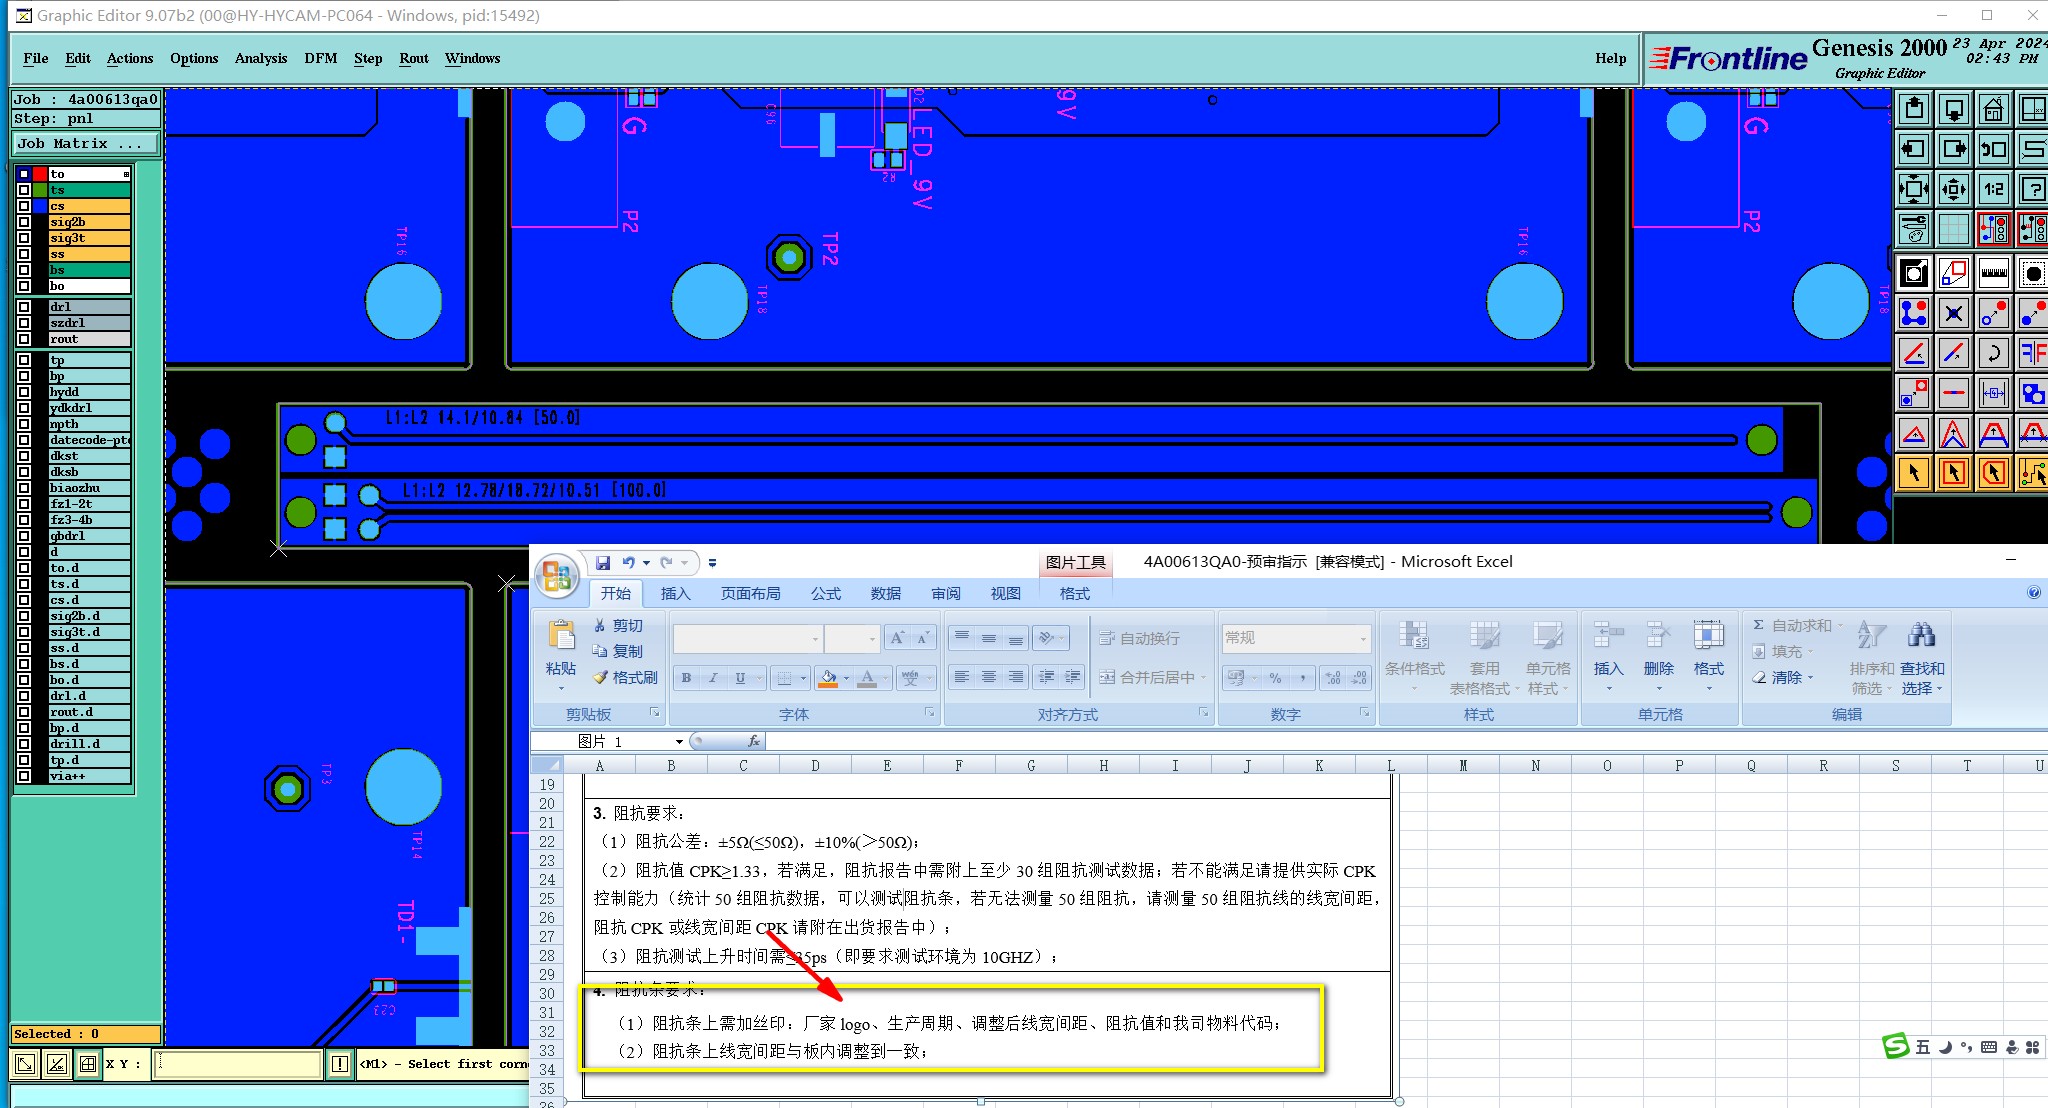The width and height of the screenshot is (2048, 1108).
Task: Click the X Y coordinate input field
Action: [x=238, y=1064]
